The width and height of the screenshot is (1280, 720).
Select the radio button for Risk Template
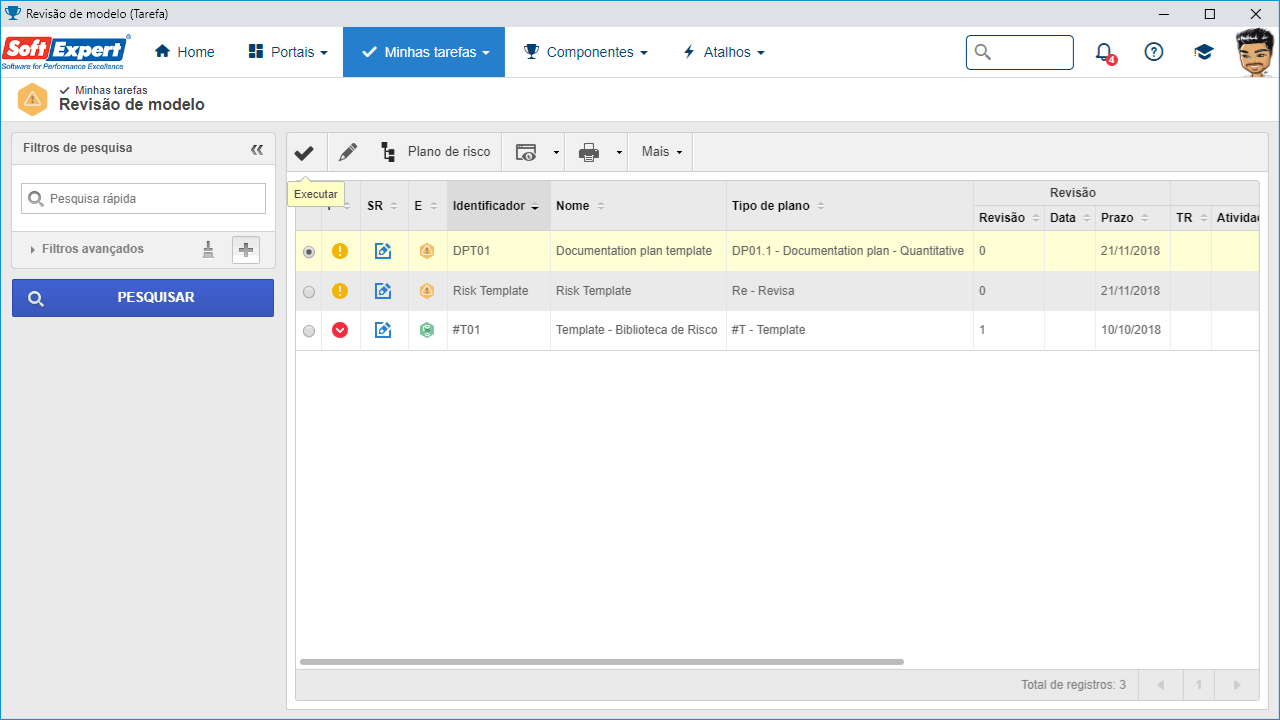309,291
